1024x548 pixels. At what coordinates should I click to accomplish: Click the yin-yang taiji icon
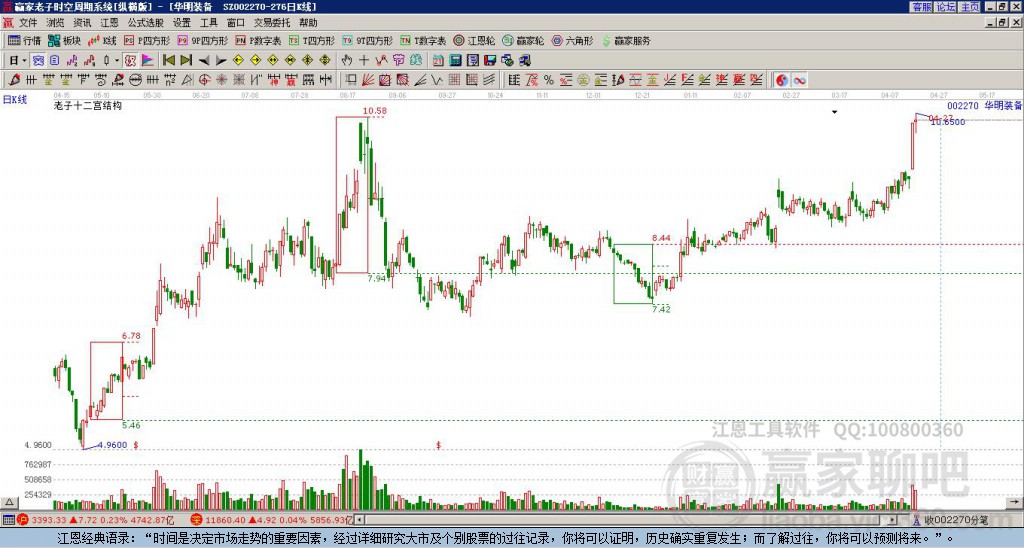(x=782, y=80)
